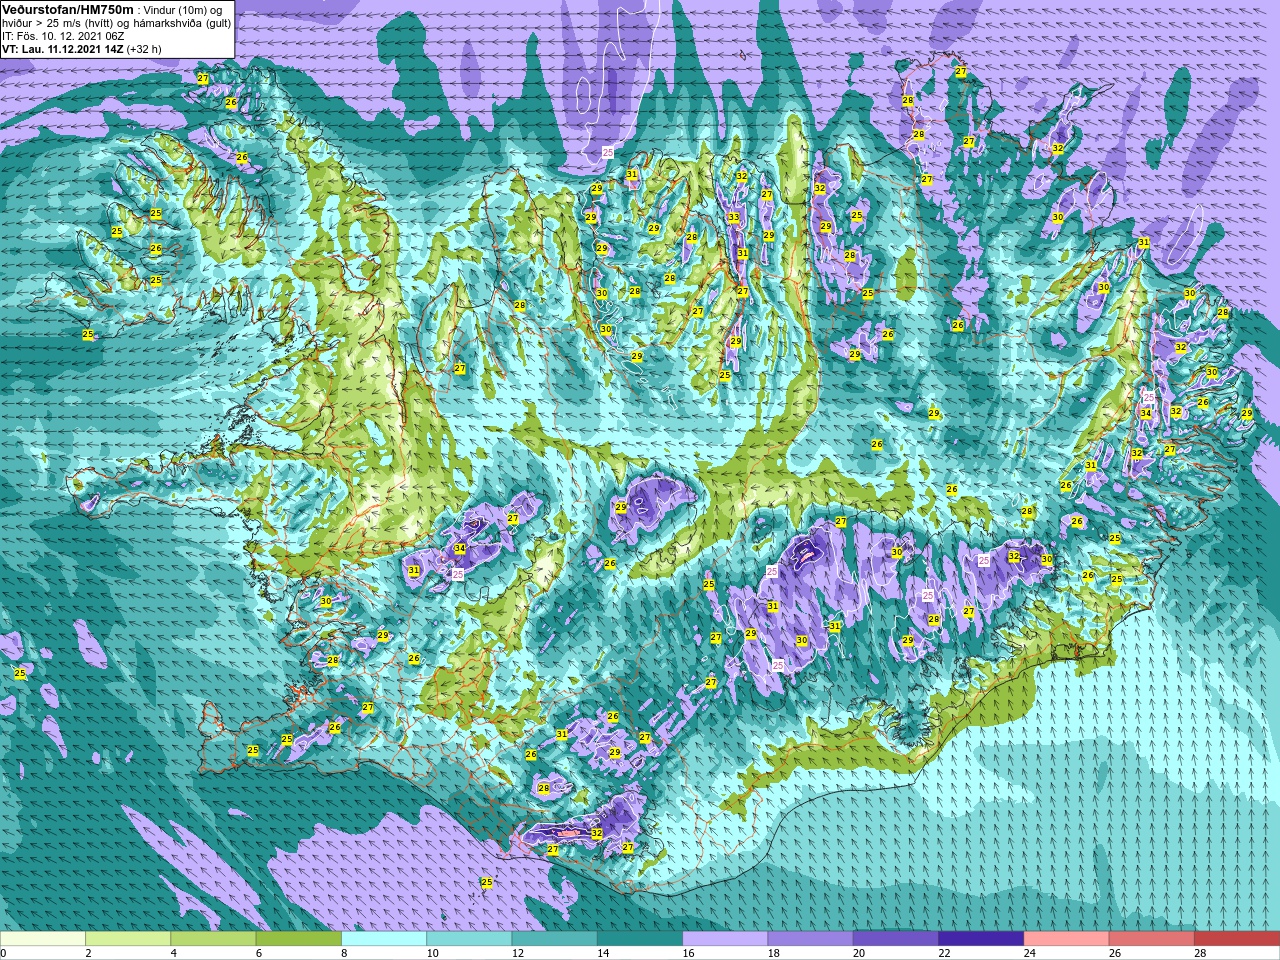The height and width of the screenshot is (960, 1280).
Task: Click the 6–8 m/s olive green legend swatch
Action: (x=299, y=939)
